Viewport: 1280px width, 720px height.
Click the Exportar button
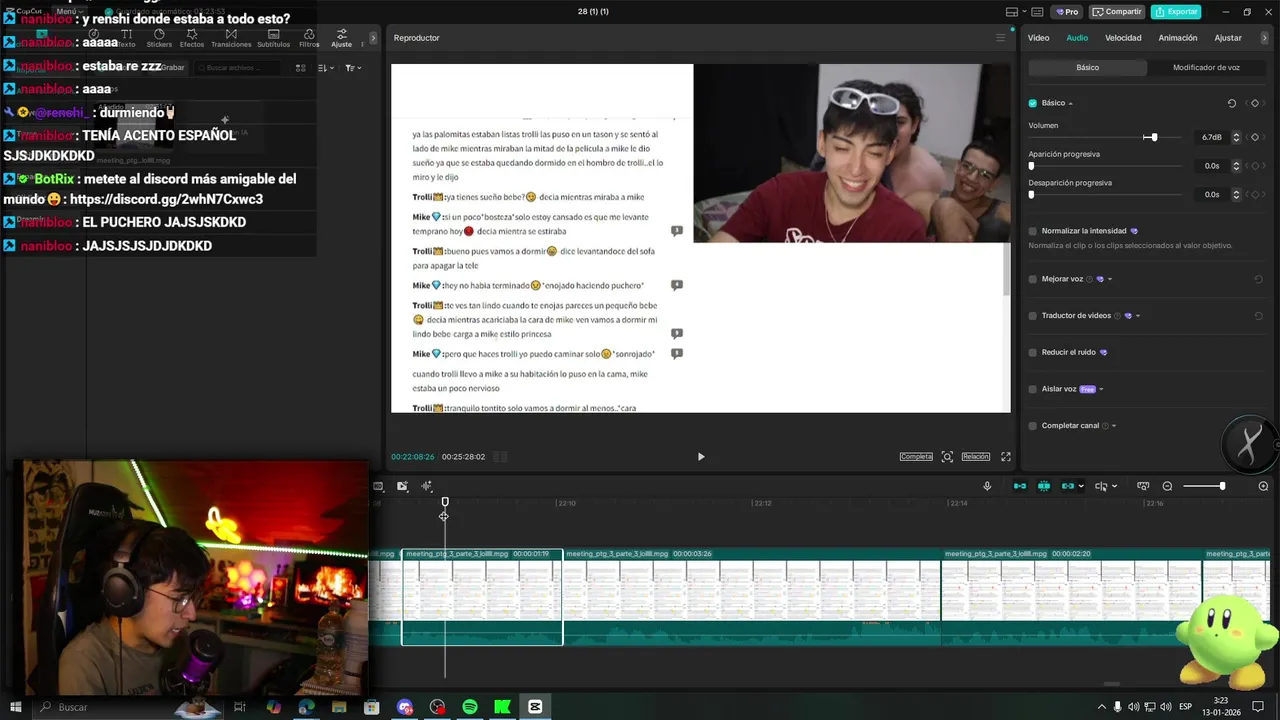(1176, 12)
